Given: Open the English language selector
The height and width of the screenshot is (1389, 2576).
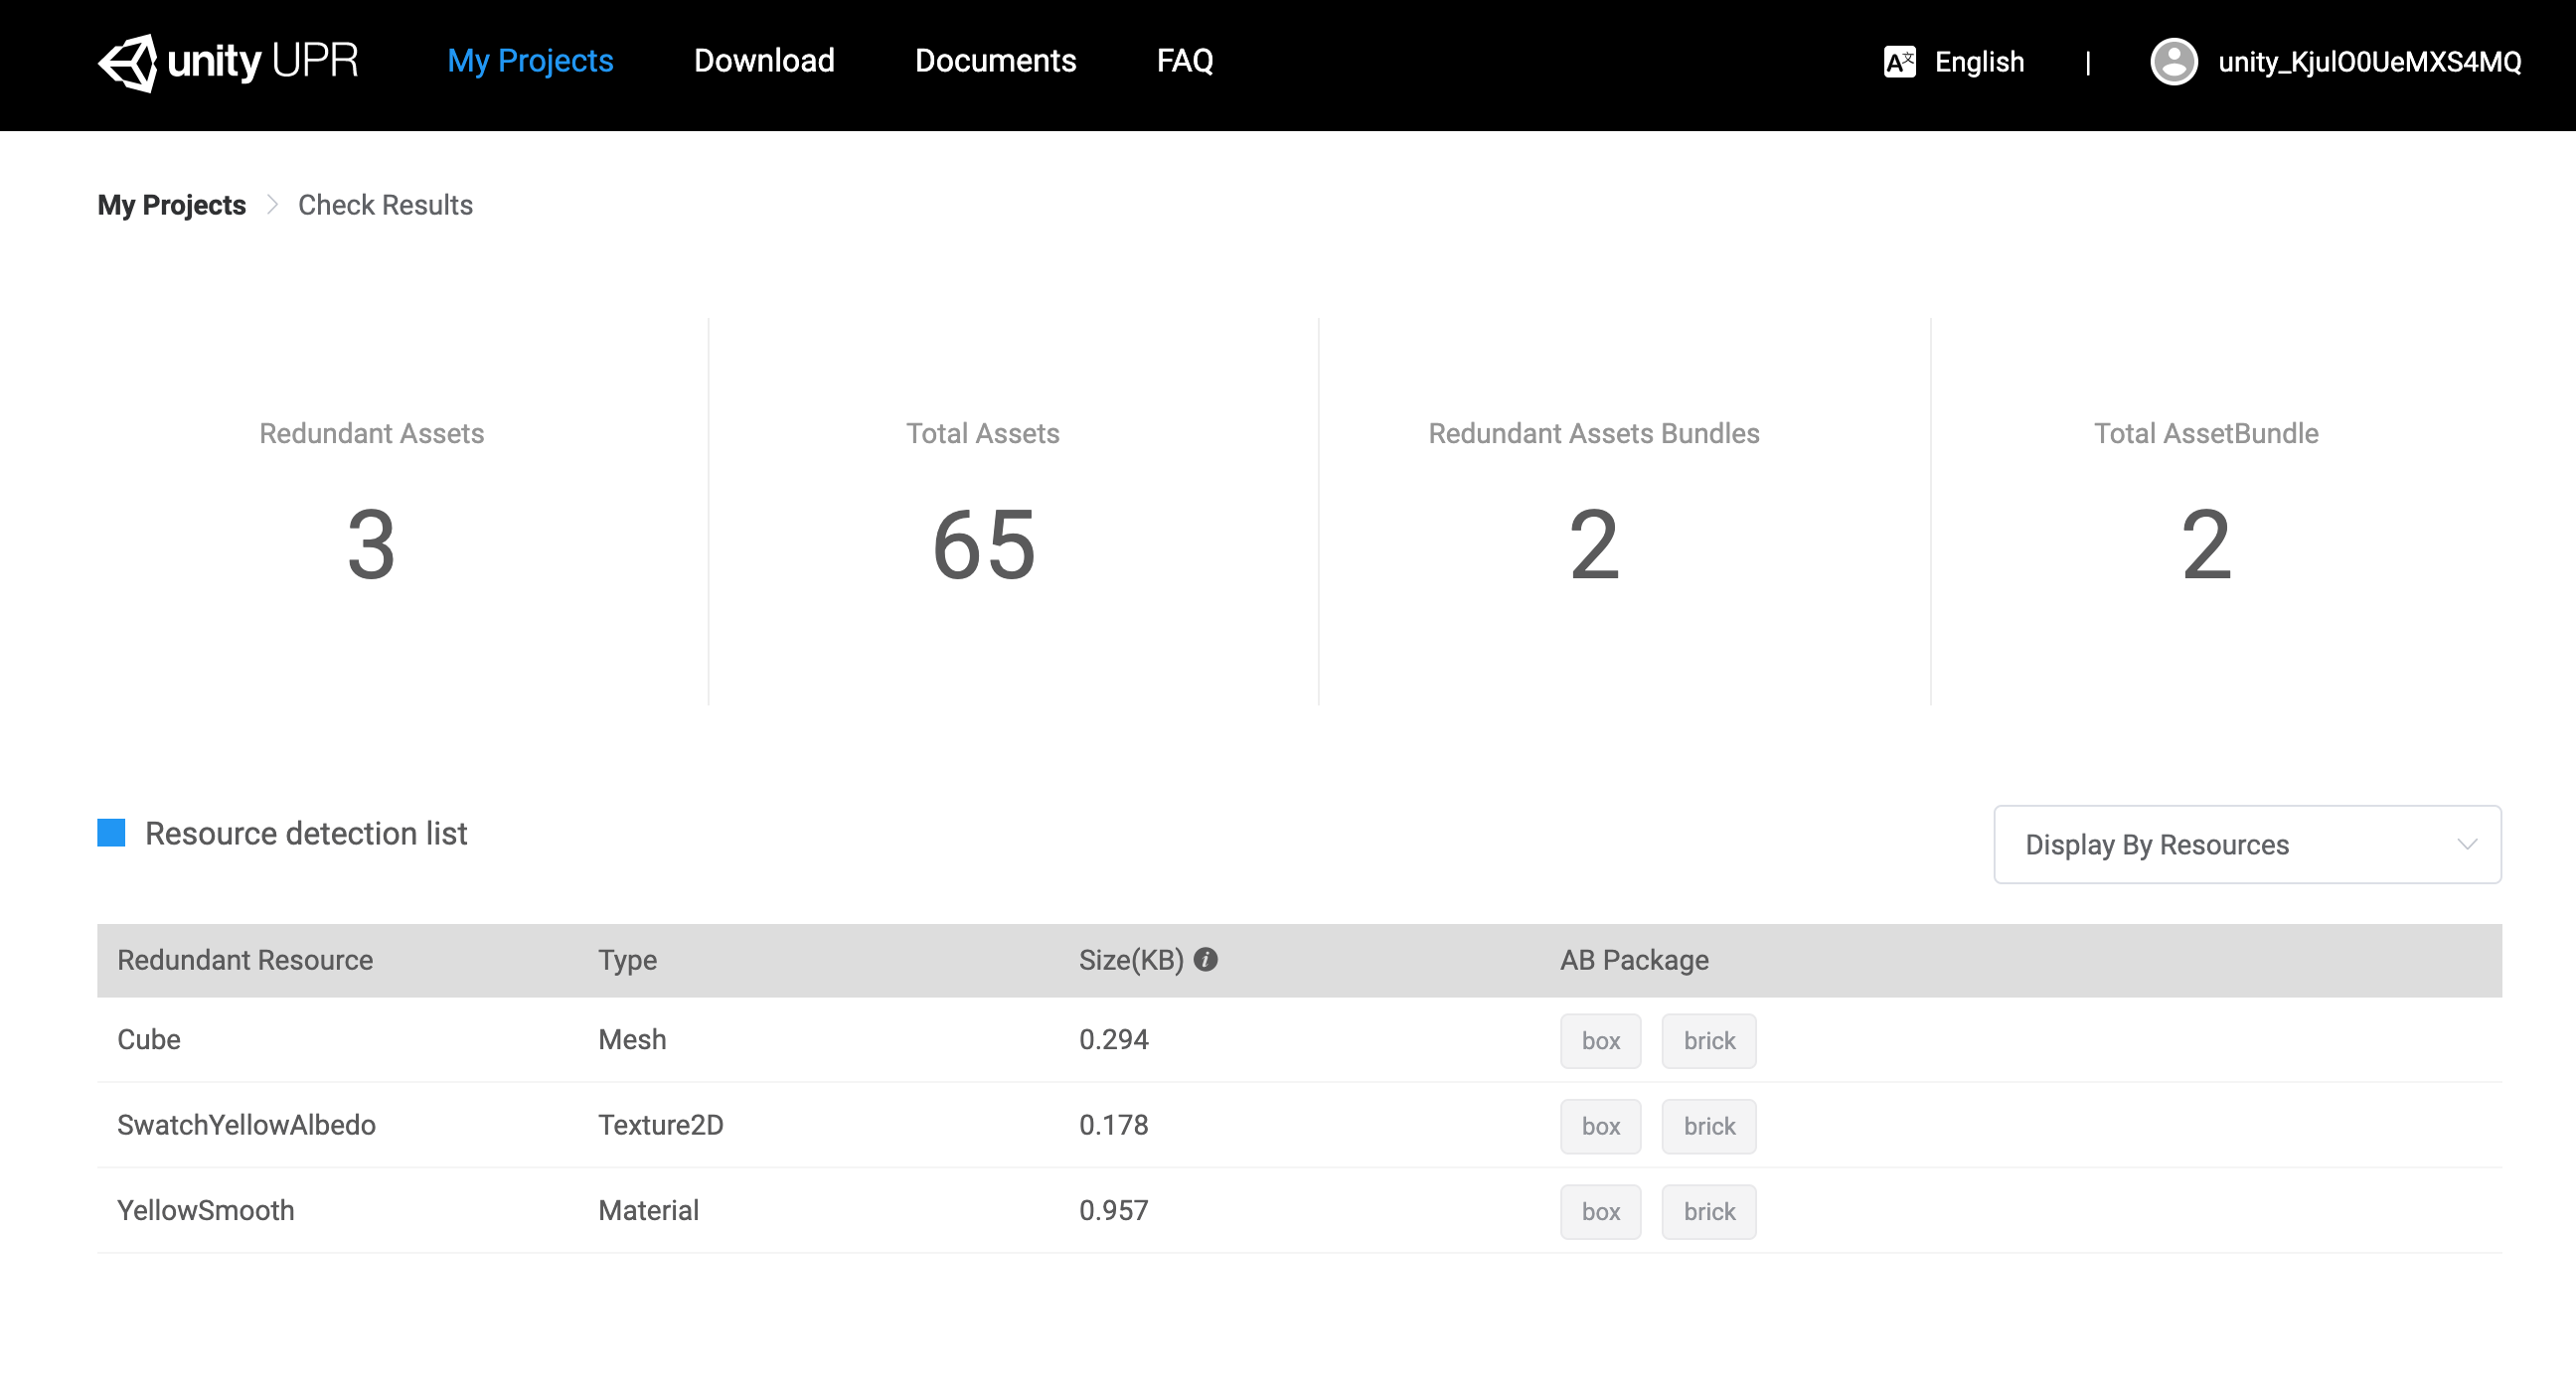Looking at the screenshot, I should tap(1978, 62).
